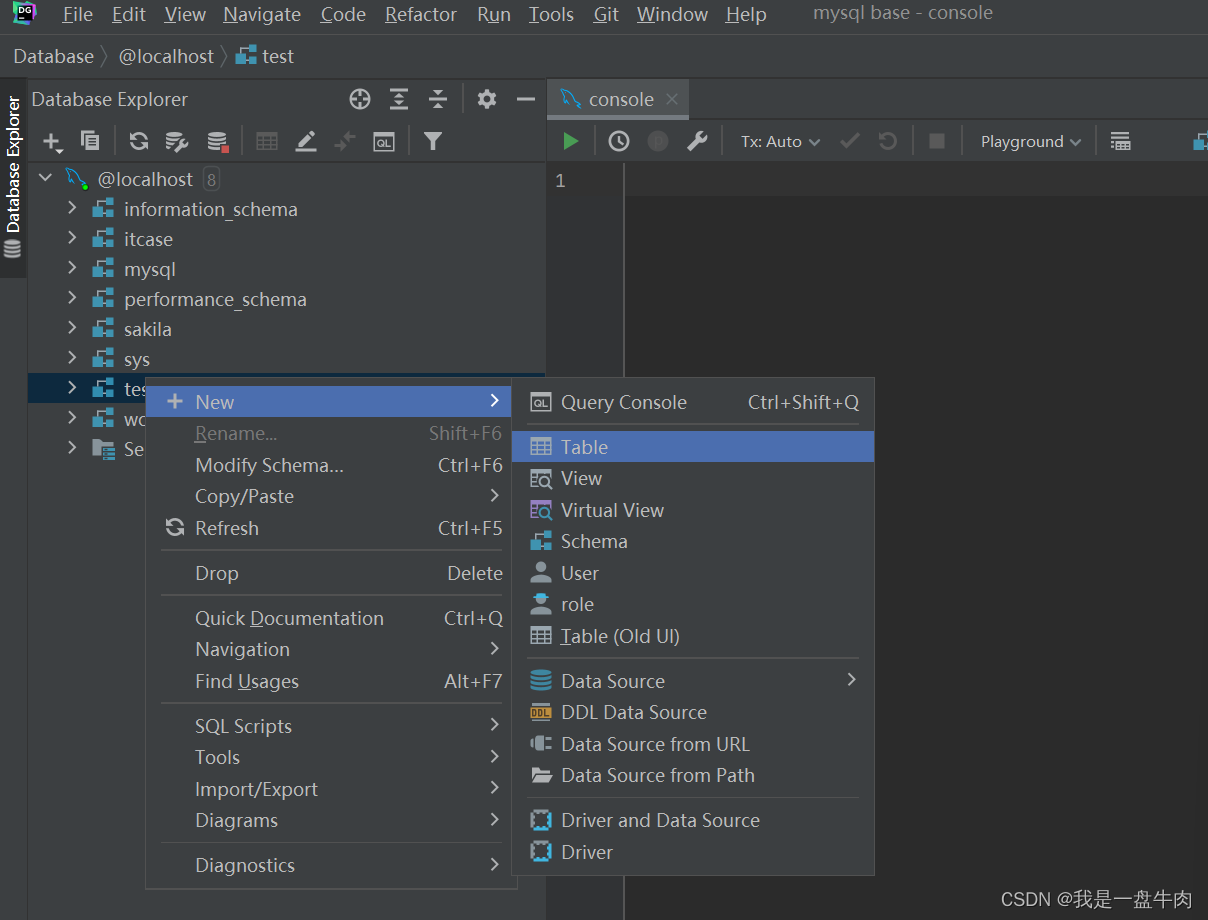The width and height of the screenshot is (1208, 920).
Task: Choose Query Console in the New submenu
Action: point(693,402)
